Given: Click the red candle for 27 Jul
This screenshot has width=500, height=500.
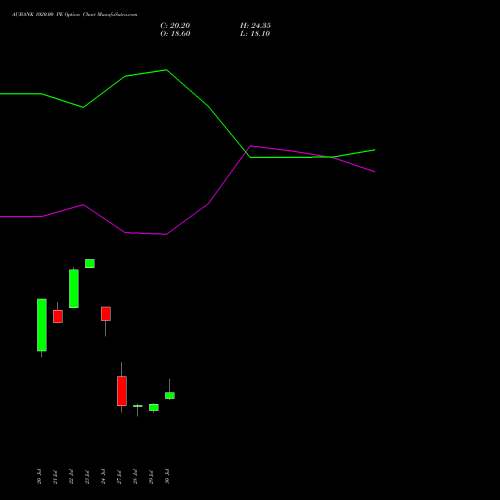Looking at the screenshot, I should click(x=122, y=391).
